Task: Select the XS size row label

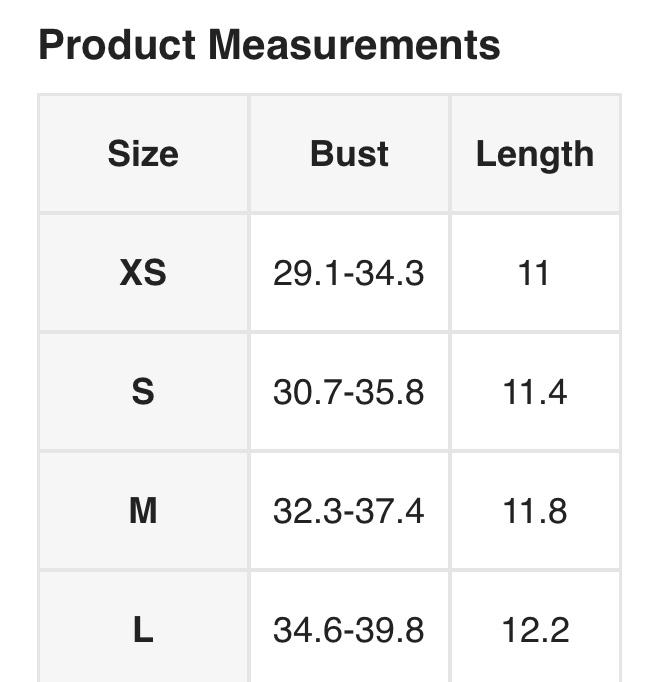Action: tap(143, 273)
